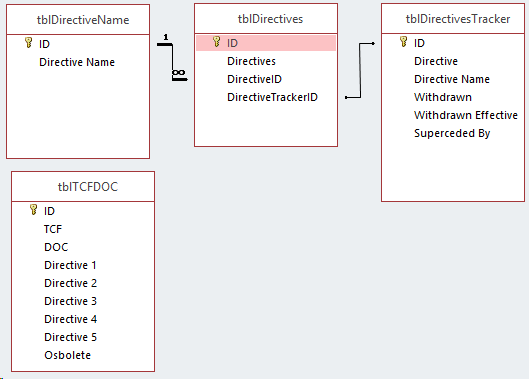Screen dimensions: 529x379
Task: Click the tblDirectivesTracker table title
Action: 458,19
